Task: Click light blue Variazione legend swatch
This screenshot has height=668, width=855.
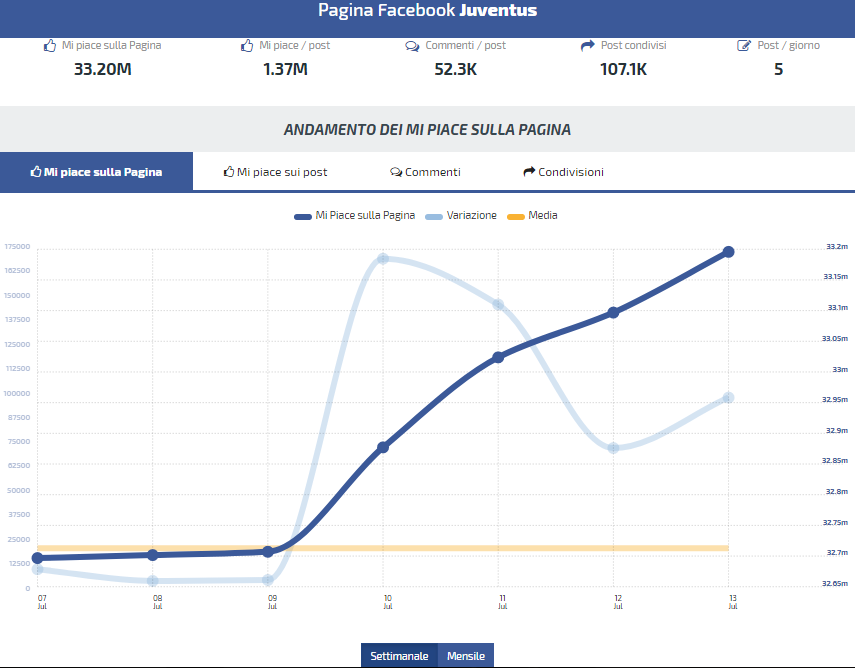Action: click(x=433, y=216)
